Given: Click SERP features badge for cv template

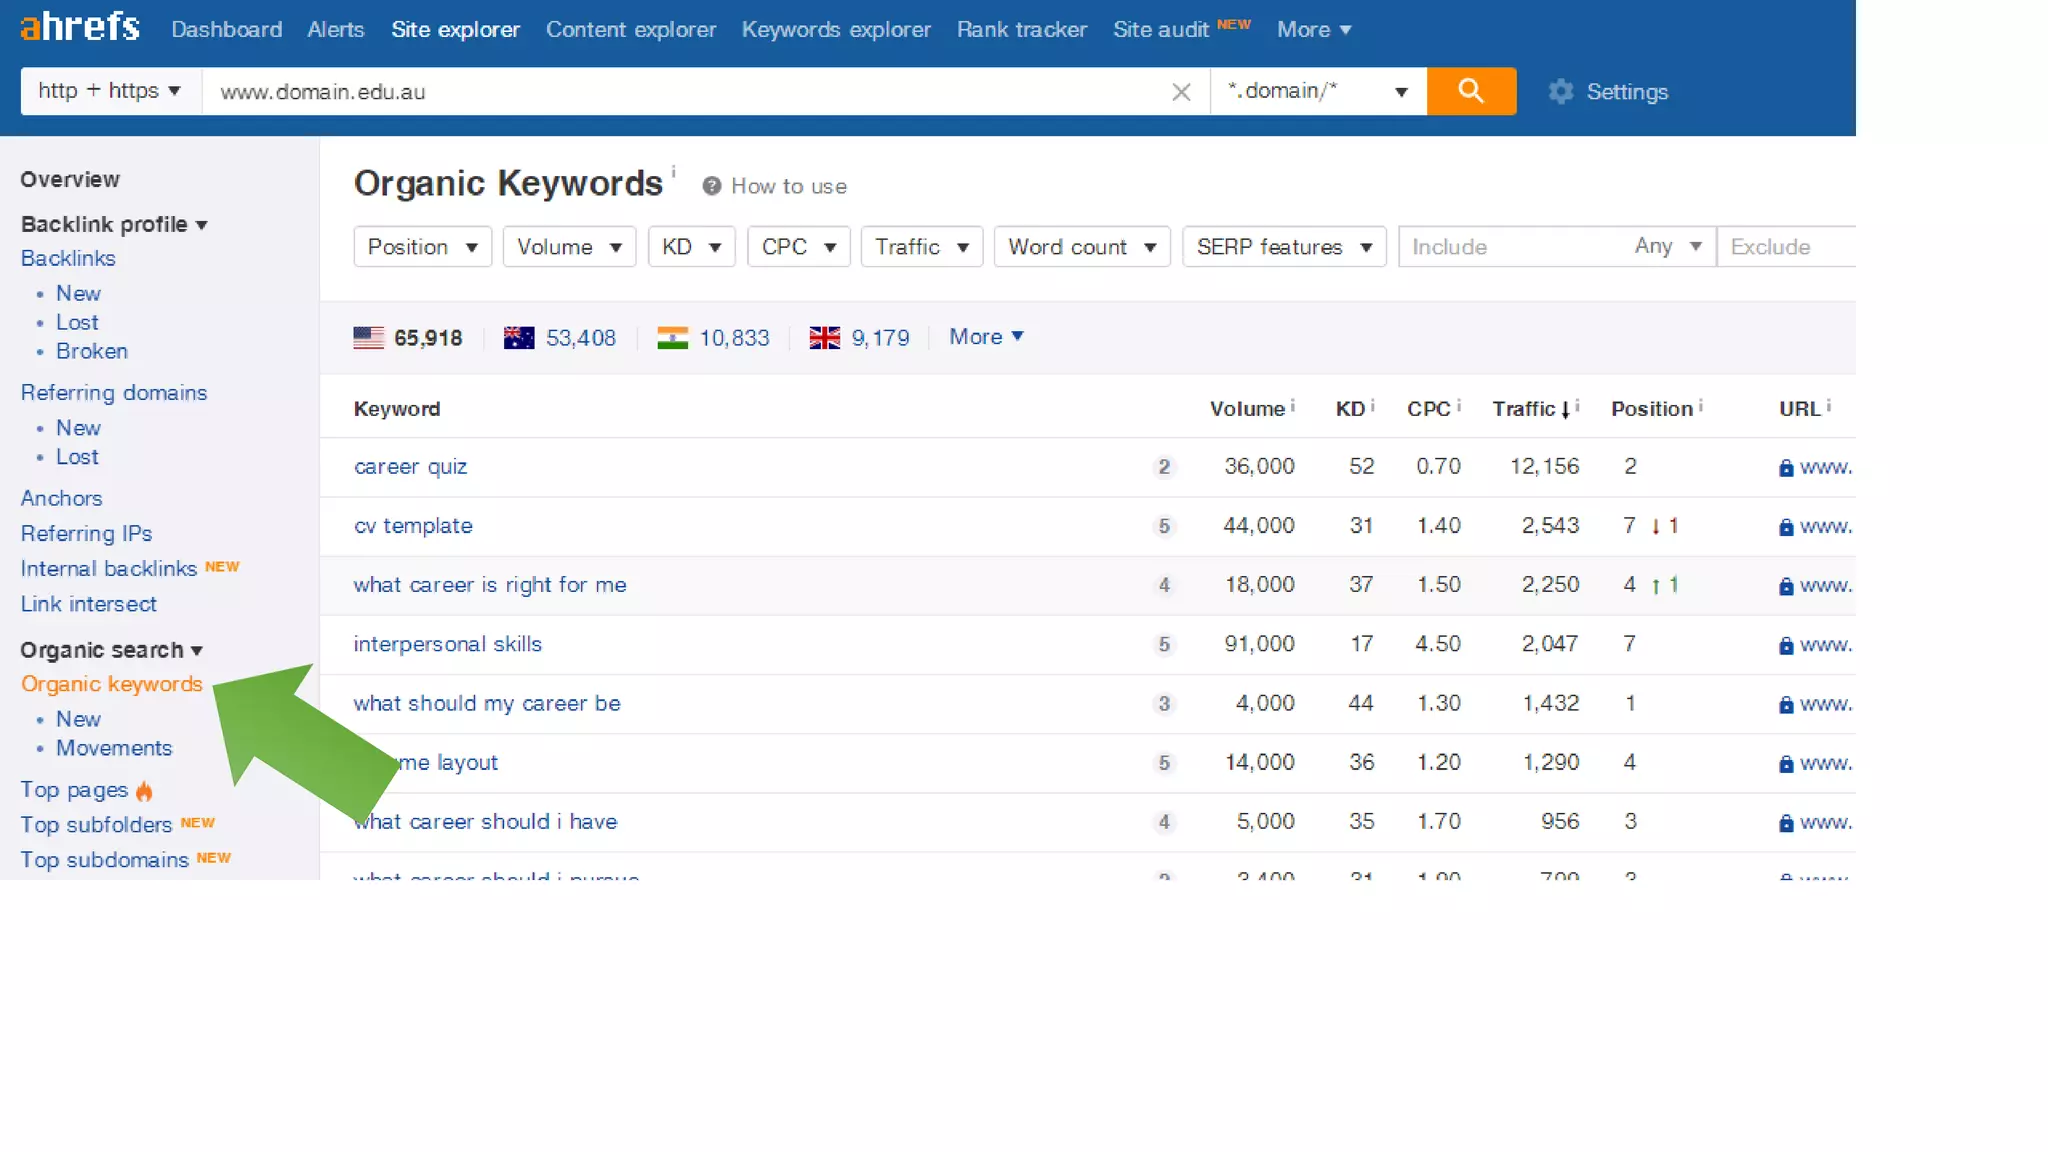Looking at the screenshot, I should 1163,526.
